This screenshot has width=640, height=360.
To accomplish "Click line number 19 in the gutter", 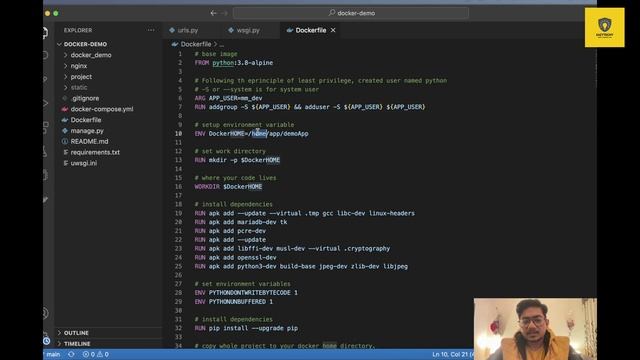I will (178, 213).
